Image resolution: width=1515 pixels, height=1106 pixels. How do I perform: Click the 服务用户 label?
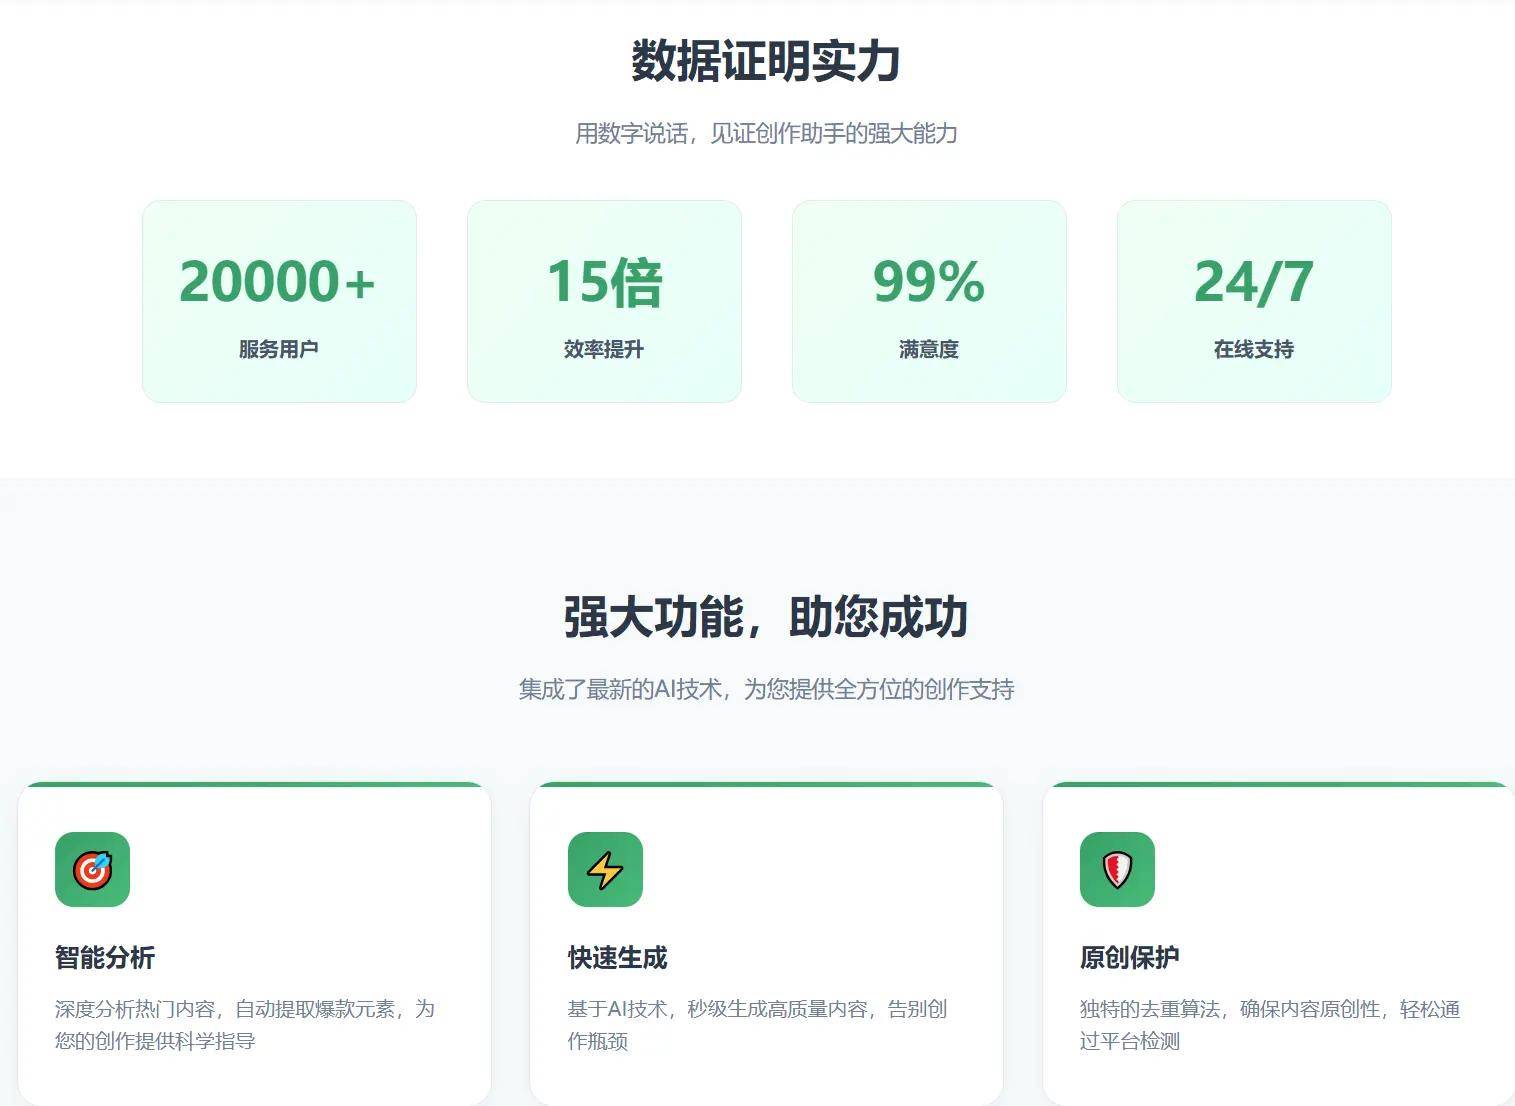(278, 349)
